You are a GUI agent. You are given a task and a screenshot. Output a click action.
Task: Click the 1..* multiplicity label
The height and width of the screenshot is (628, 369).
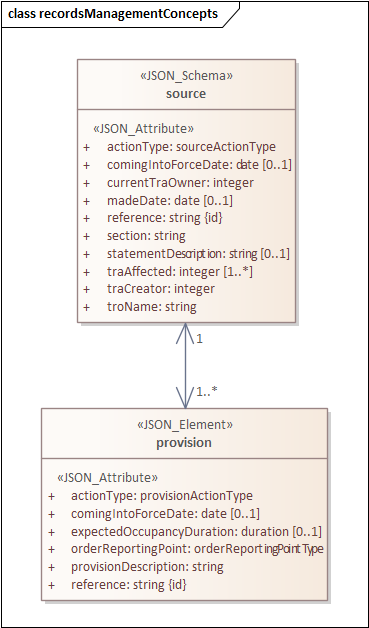(x=207, y=392)
